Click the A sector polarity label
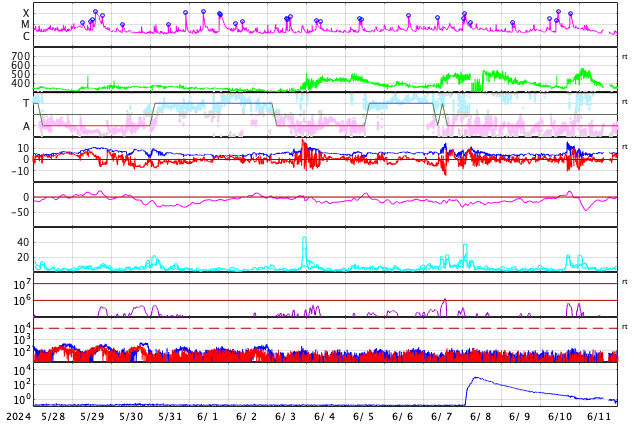This screenshot has width=634, height=424. [x=26, y=127]
